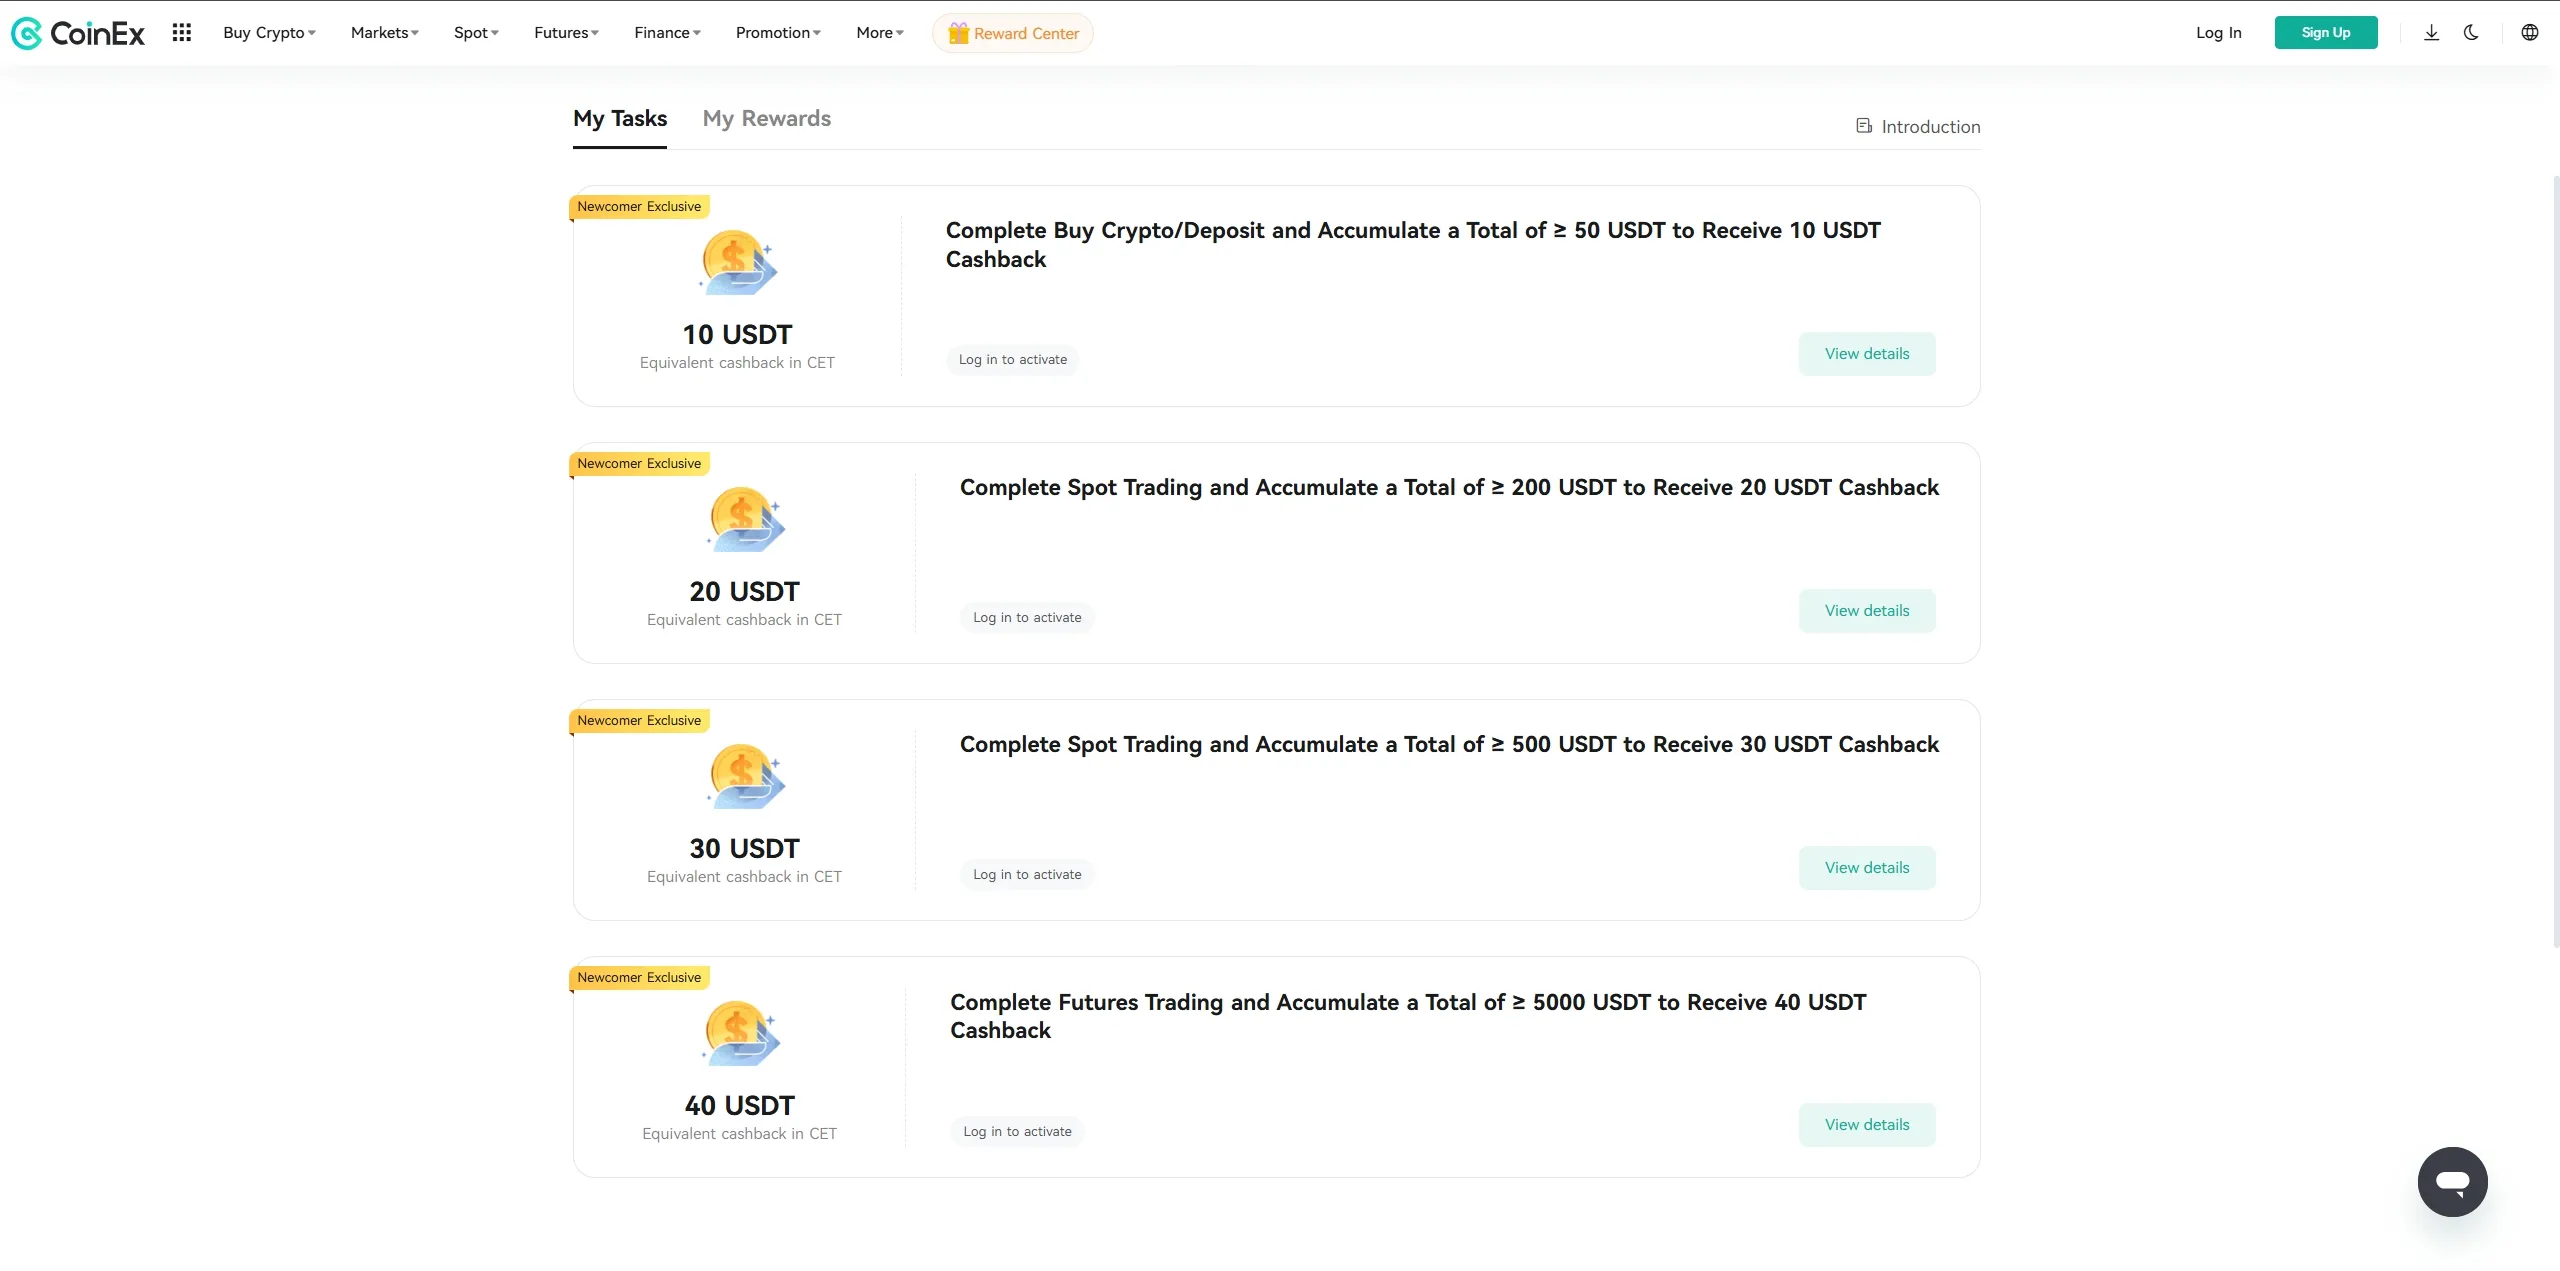Open the Introduction link

click(x=1918, y=127)
